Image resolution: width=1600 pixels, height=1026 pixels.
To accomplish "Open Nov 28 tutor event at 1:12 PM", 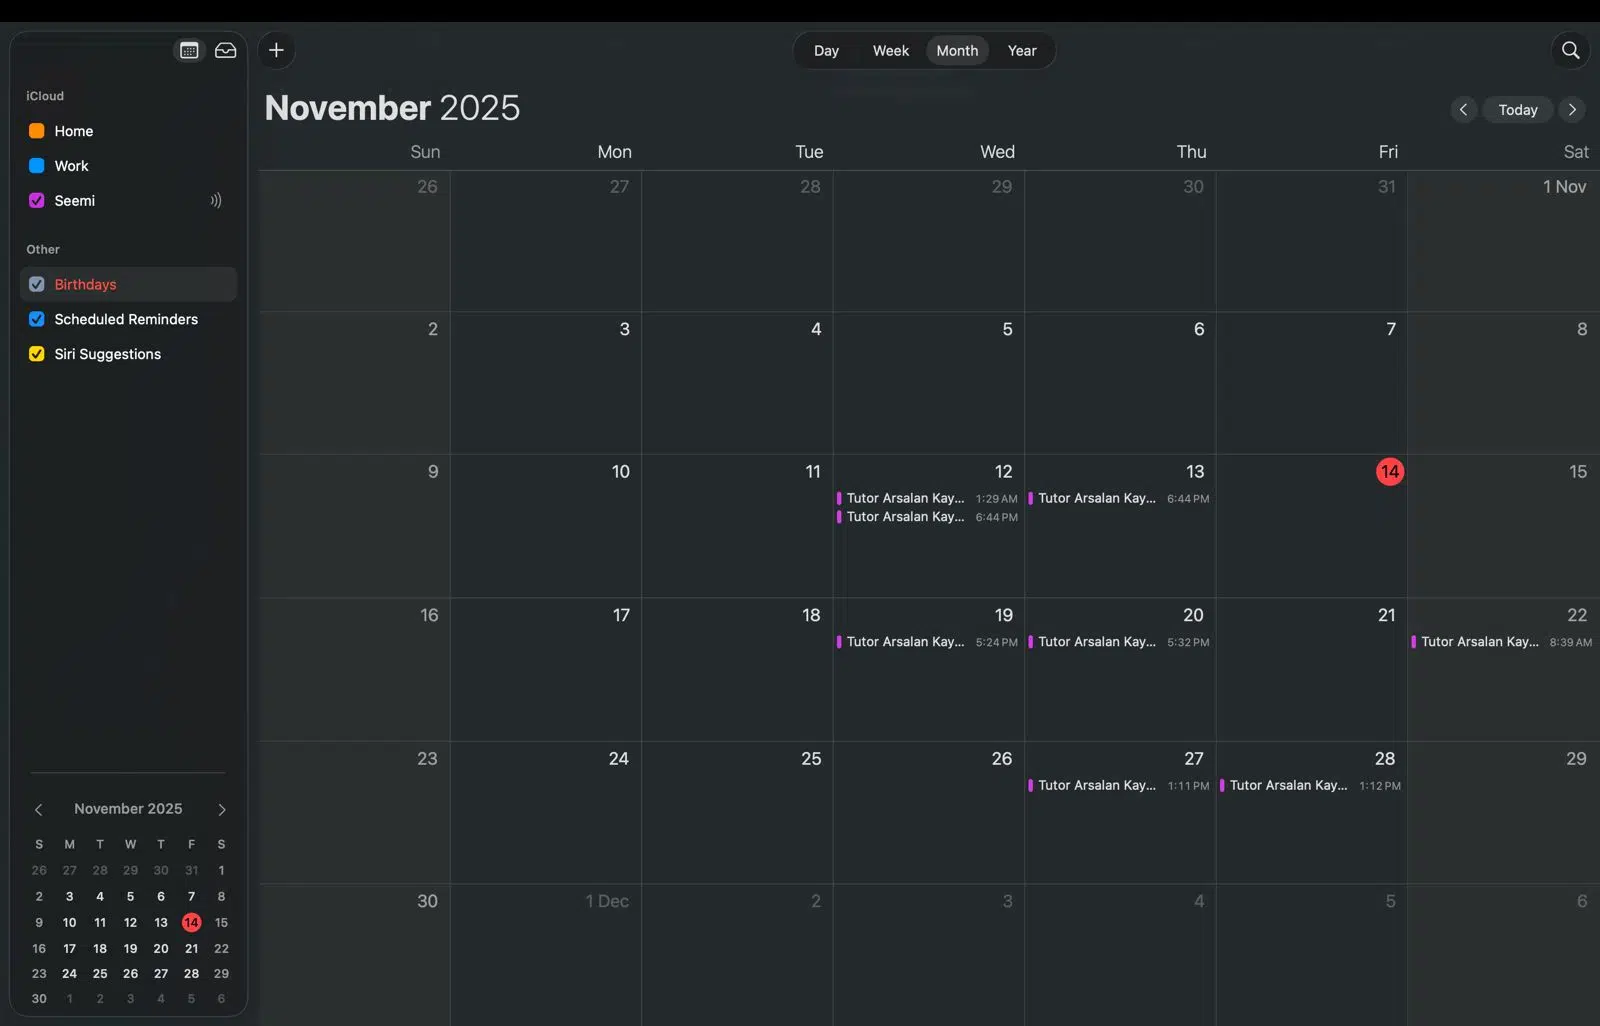I will tap(1311, 785).
